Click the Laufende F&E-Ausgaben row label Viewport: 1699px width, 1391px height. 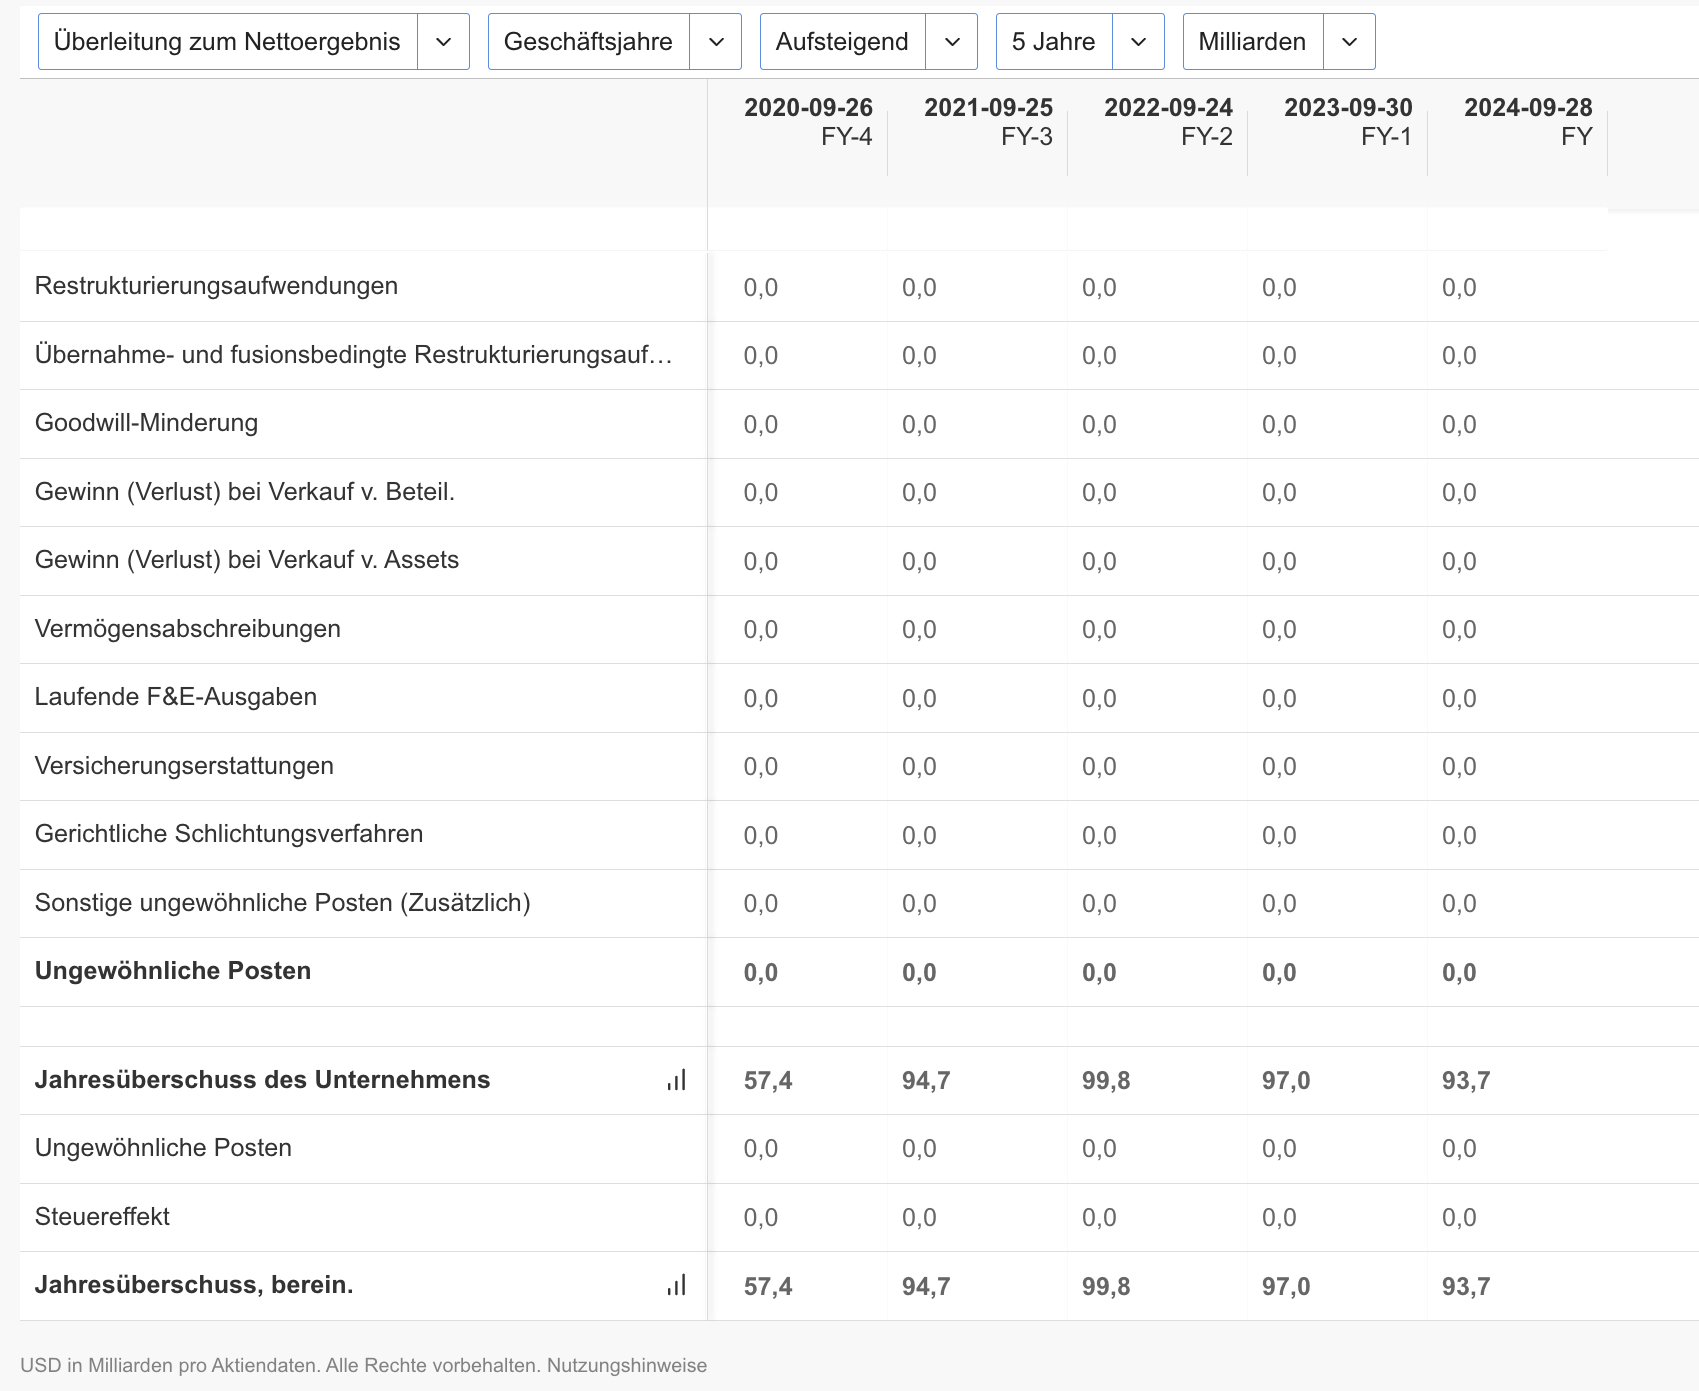click(176, 697)
